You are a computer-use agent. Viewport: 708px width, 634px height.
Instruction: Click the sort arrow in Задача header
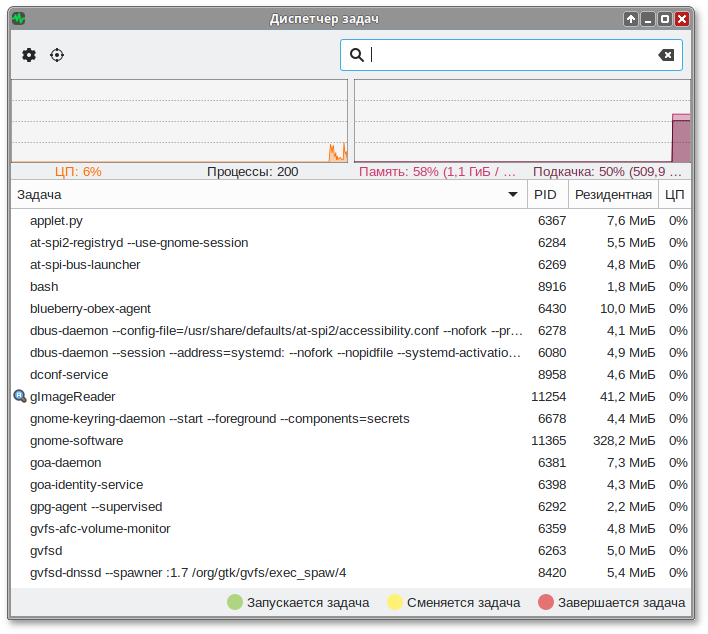point(513,195)
